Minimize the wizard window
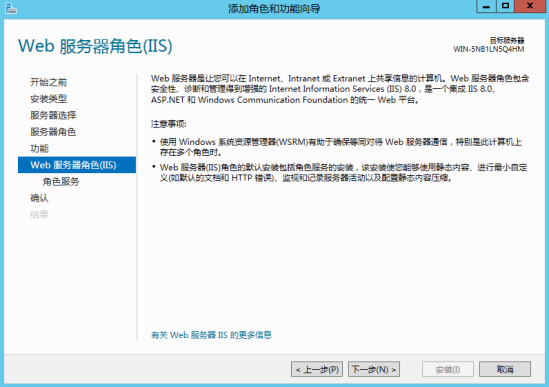 pyautogui.click(x=486, y=6)
